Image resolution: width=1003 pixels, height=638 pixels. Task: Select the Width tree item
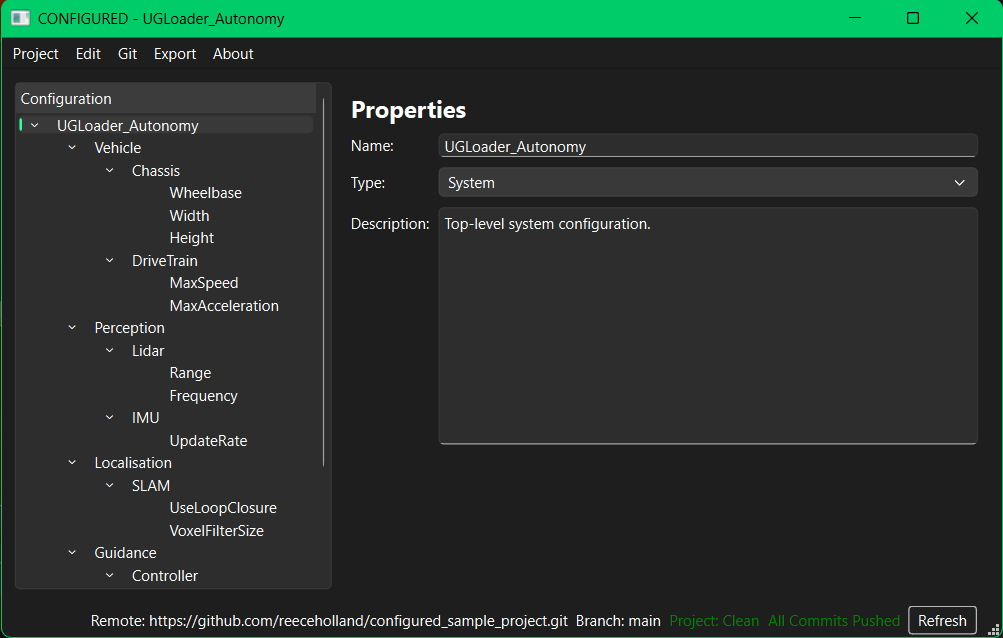click(x=189, y=216)
